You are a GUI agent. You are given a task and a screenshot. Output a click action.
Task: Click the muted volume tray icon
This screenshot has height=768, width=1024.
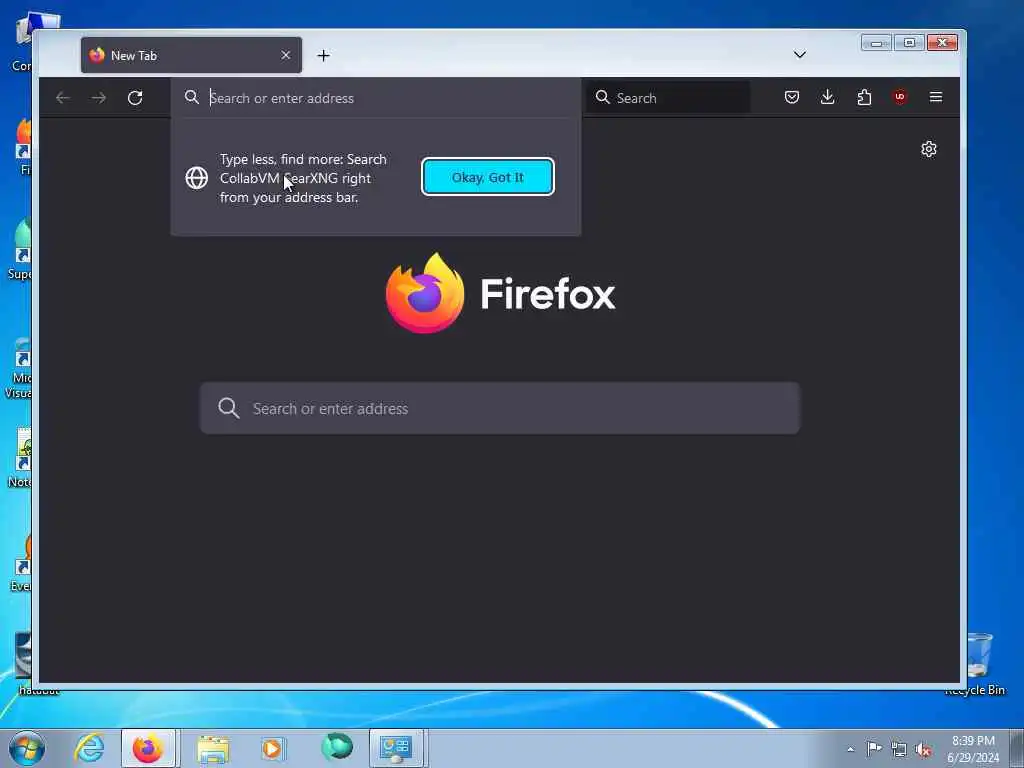tap(923, 750)
